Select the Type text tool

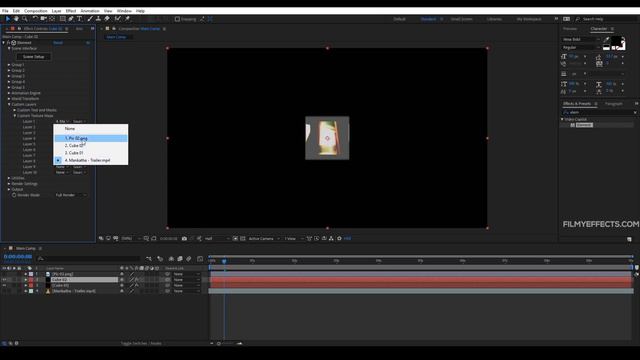tap(80, 19)
